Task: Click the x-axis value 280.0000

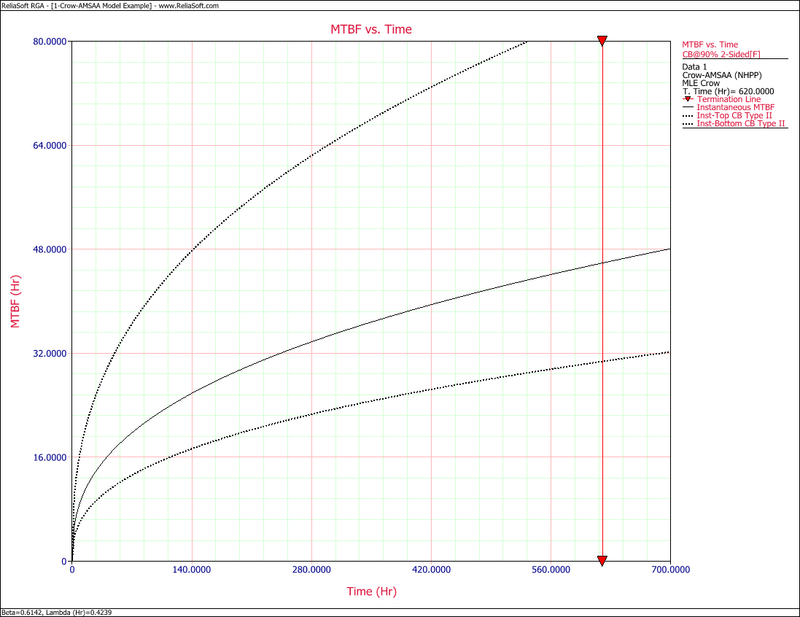Action: pyautogui.click(x=311, y=570)
